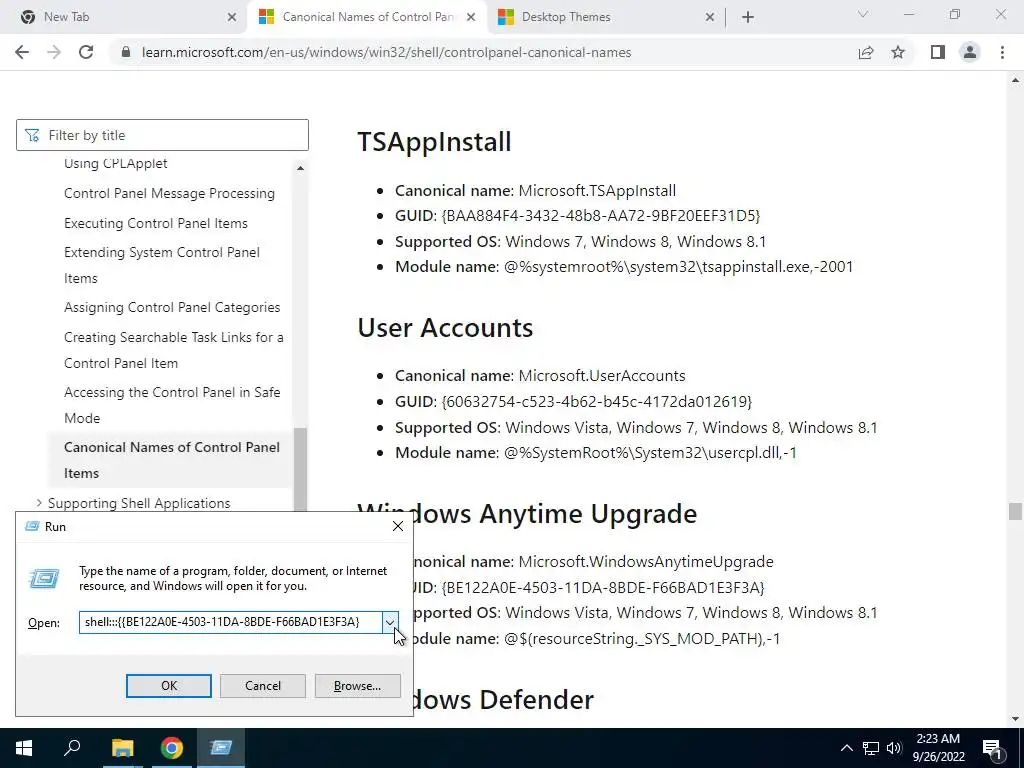The image size is (1024, 768).
Task: Click Browse in the Run dialog
Action: [x=357, y=686]
